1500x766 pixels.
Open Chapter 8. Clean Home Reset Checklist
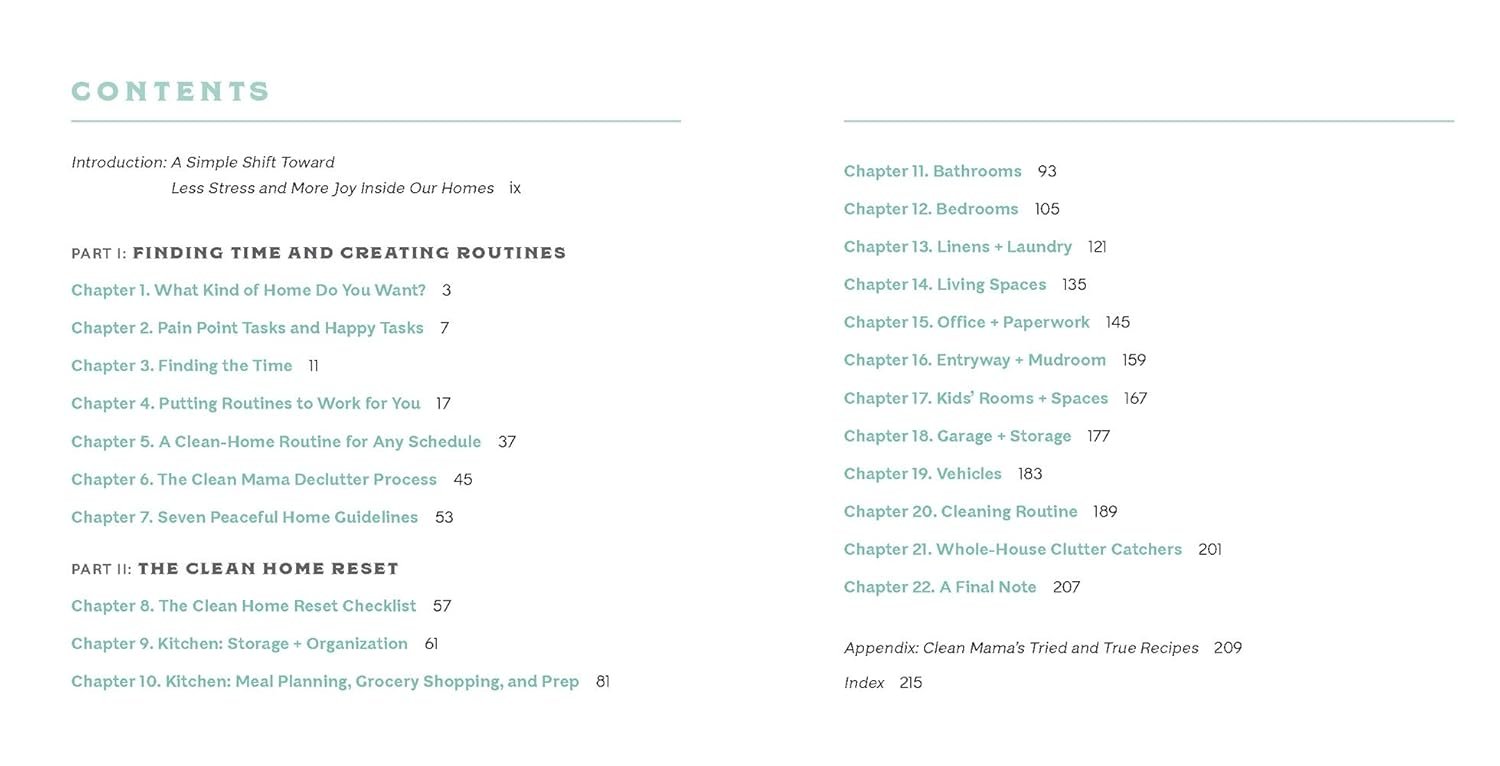point(243,606)
